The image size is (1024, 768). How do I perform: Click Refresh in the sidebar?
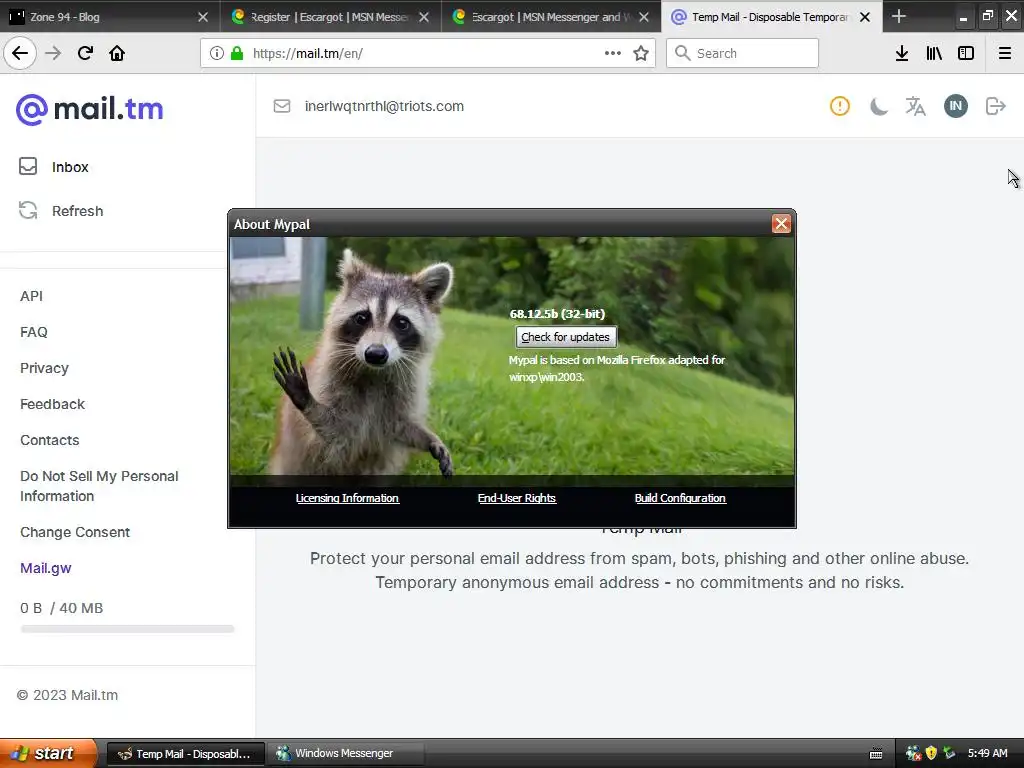pyautogui.click(x=61, y=211)
